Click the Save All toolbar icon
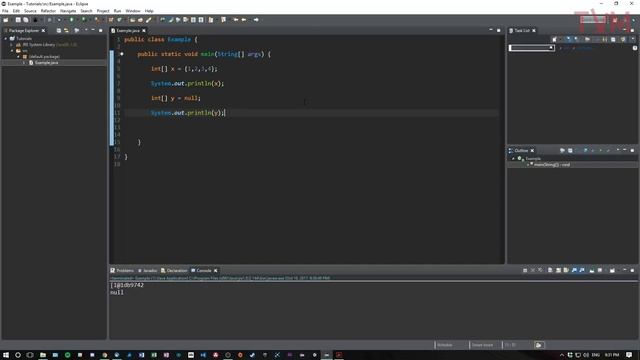This screenshot has height=360, width=640. [26, 20]
